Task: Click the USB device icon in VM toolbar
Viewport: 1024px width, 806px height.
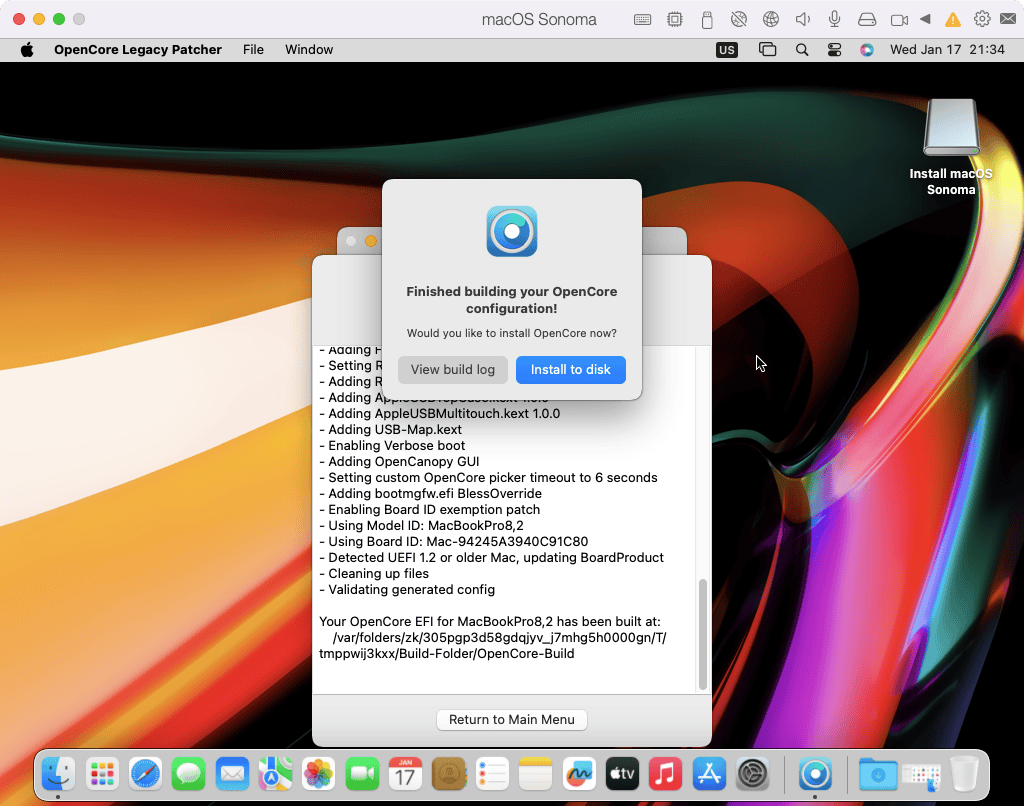Action: [x=707, y=19]
